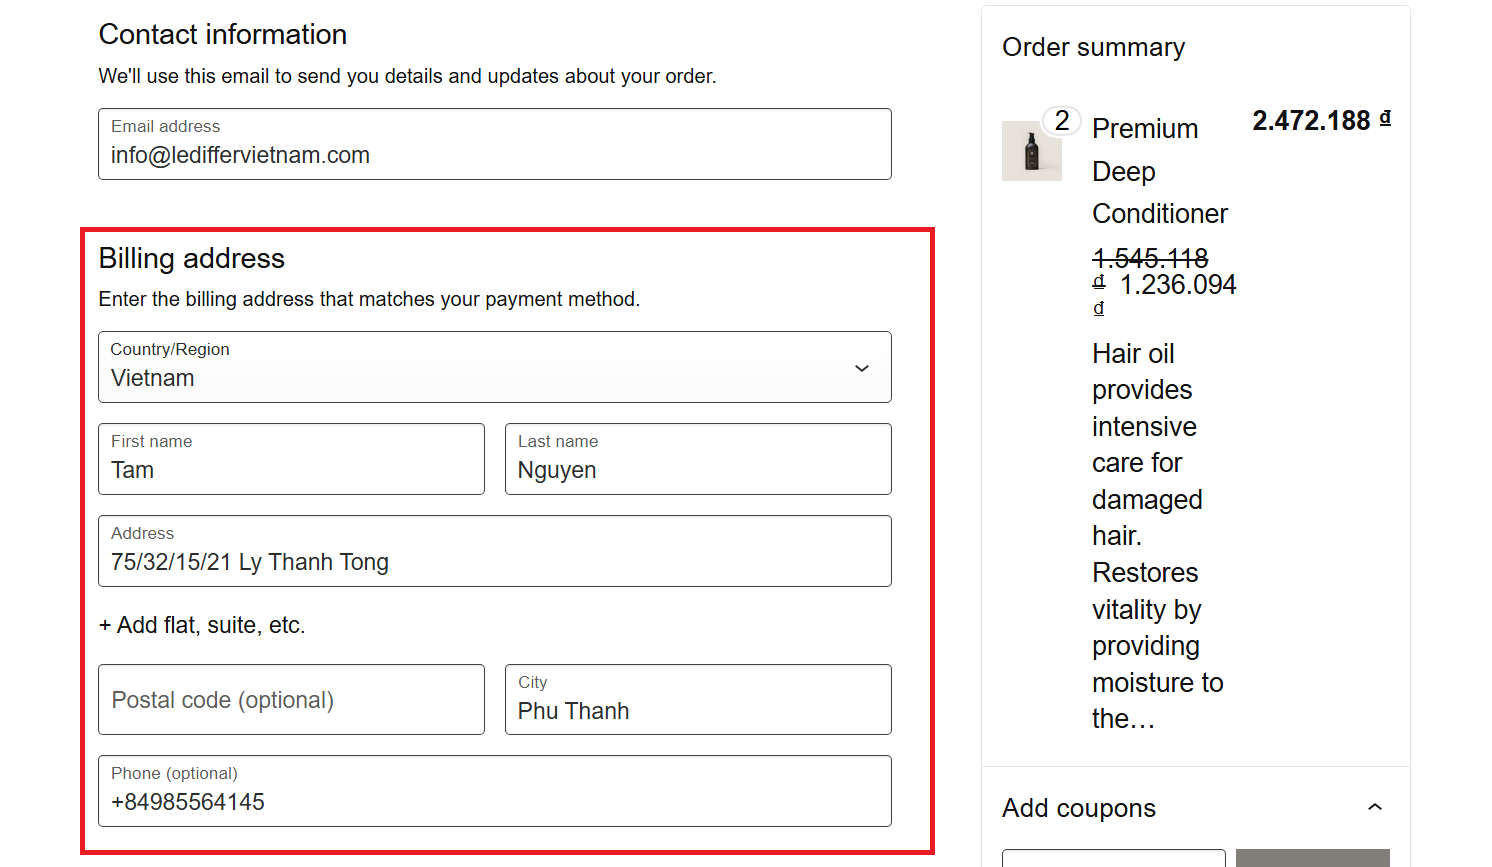The image size is (1492, 867).
Task: Click the 2.472.188 ₫ line total price
Action: pos(1320,121)
